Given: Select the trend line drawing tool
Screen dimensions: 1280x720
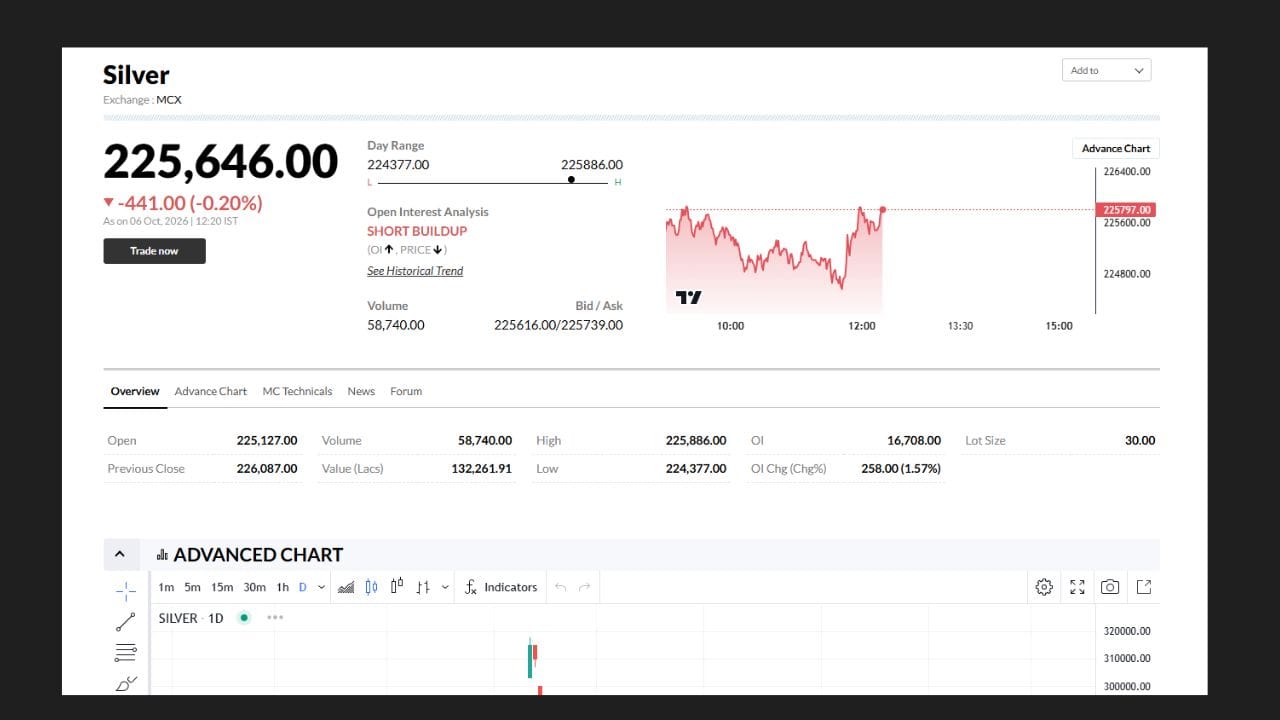Looking at the screenshot, I should coord(126,622).
